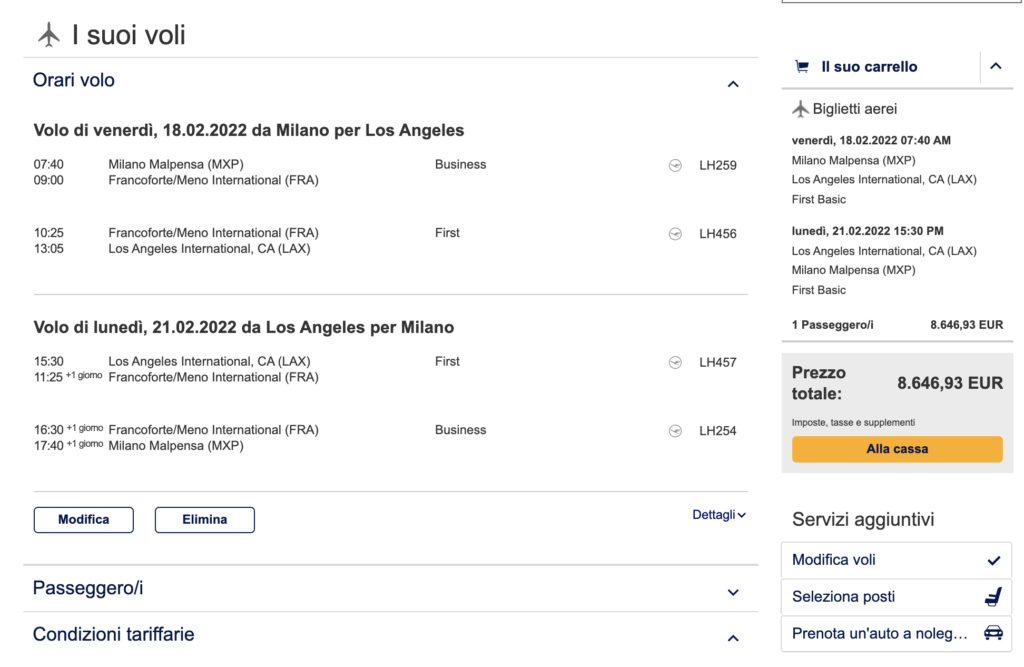Image resolution: width=1024 pixels, height=667 pixels.
Task: Click the shopping cart icon in Il suo carrello
Action: click(802, 67)
